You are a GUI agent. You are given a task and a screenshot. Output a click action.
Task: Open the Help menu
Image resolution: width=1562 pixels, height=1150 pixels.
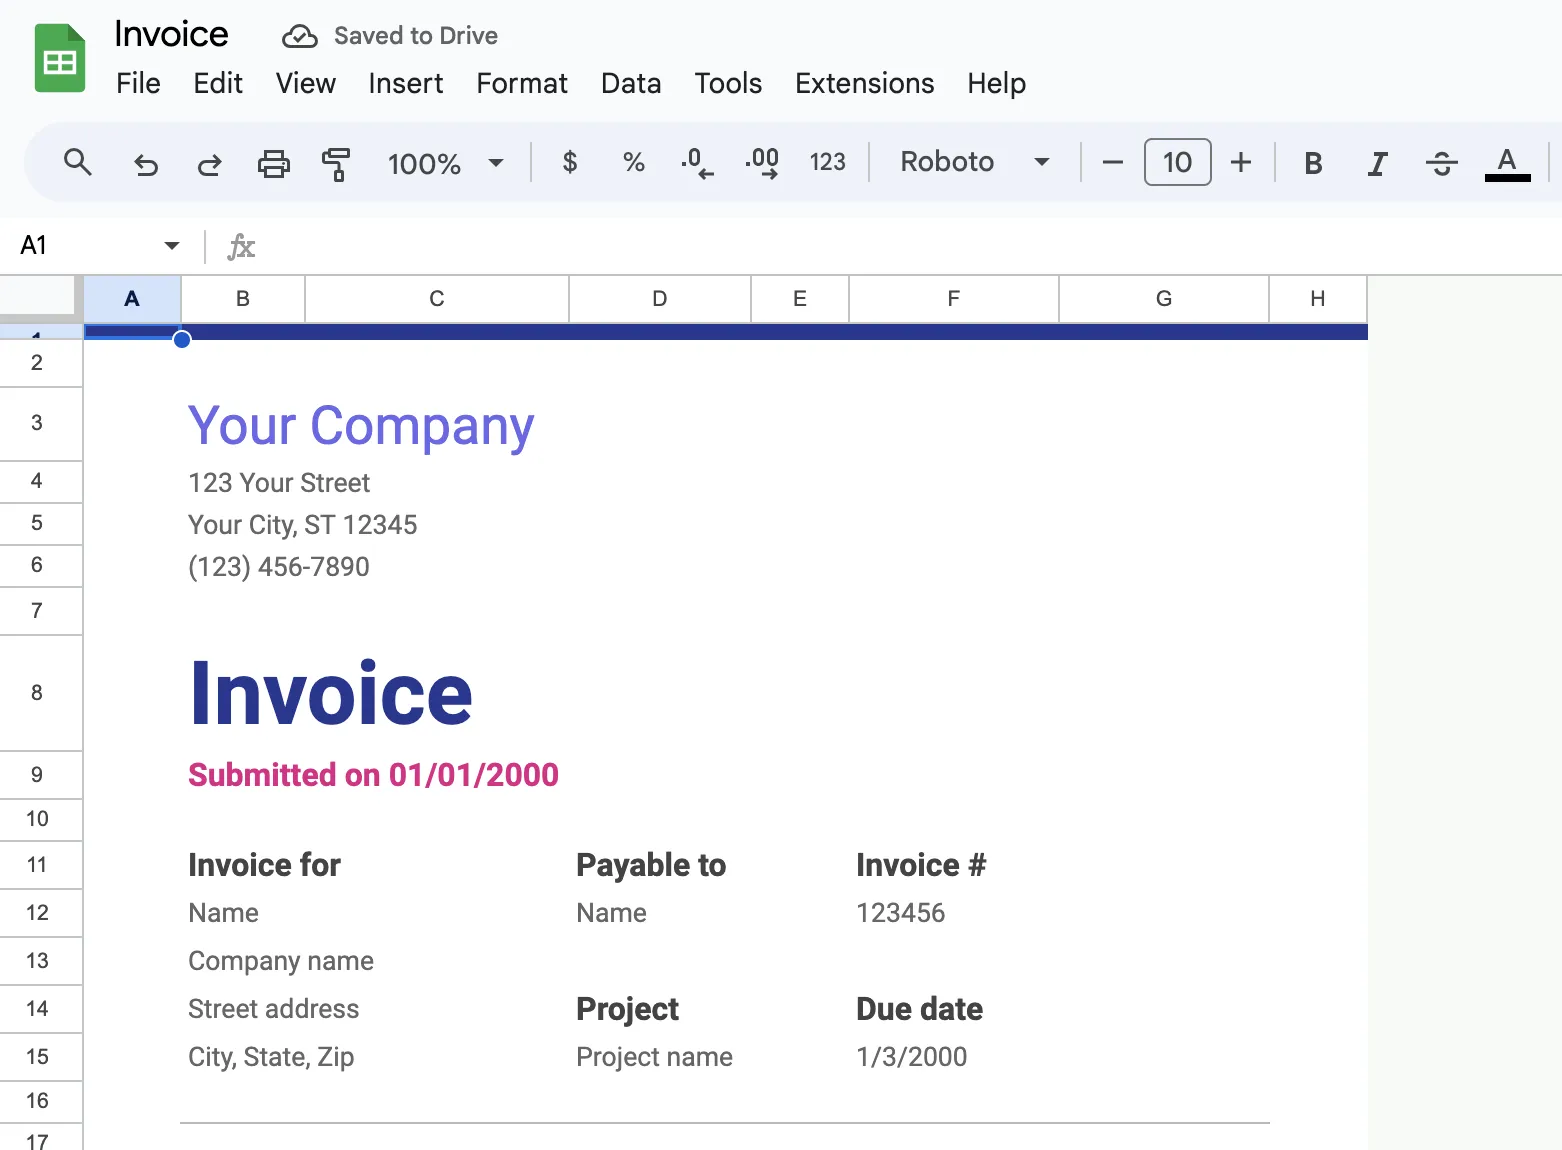997,83
